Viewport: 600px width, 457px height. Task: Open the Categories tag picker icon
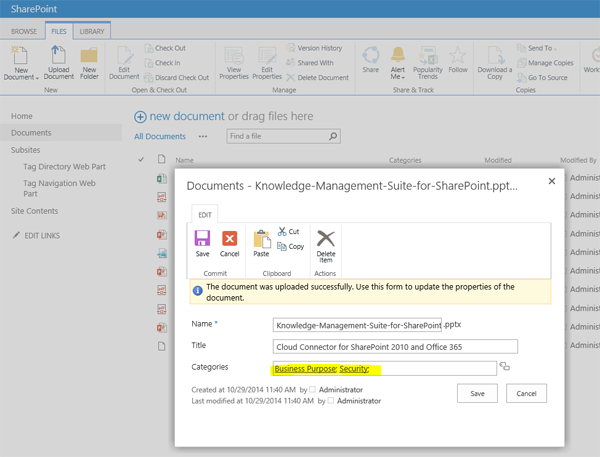pyautogui.click(x=505, y=366)
